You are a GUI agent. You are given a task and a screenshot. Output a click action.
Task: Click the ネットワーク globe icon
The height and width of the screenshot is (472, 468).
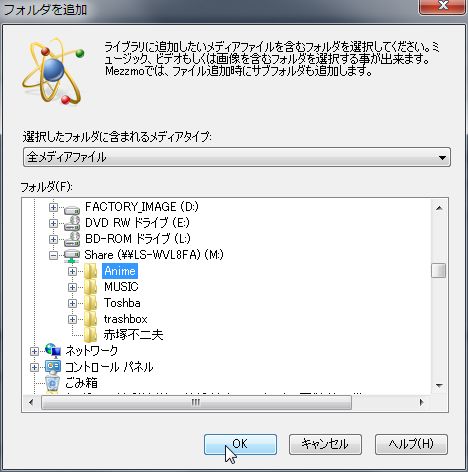coord(53,351)
